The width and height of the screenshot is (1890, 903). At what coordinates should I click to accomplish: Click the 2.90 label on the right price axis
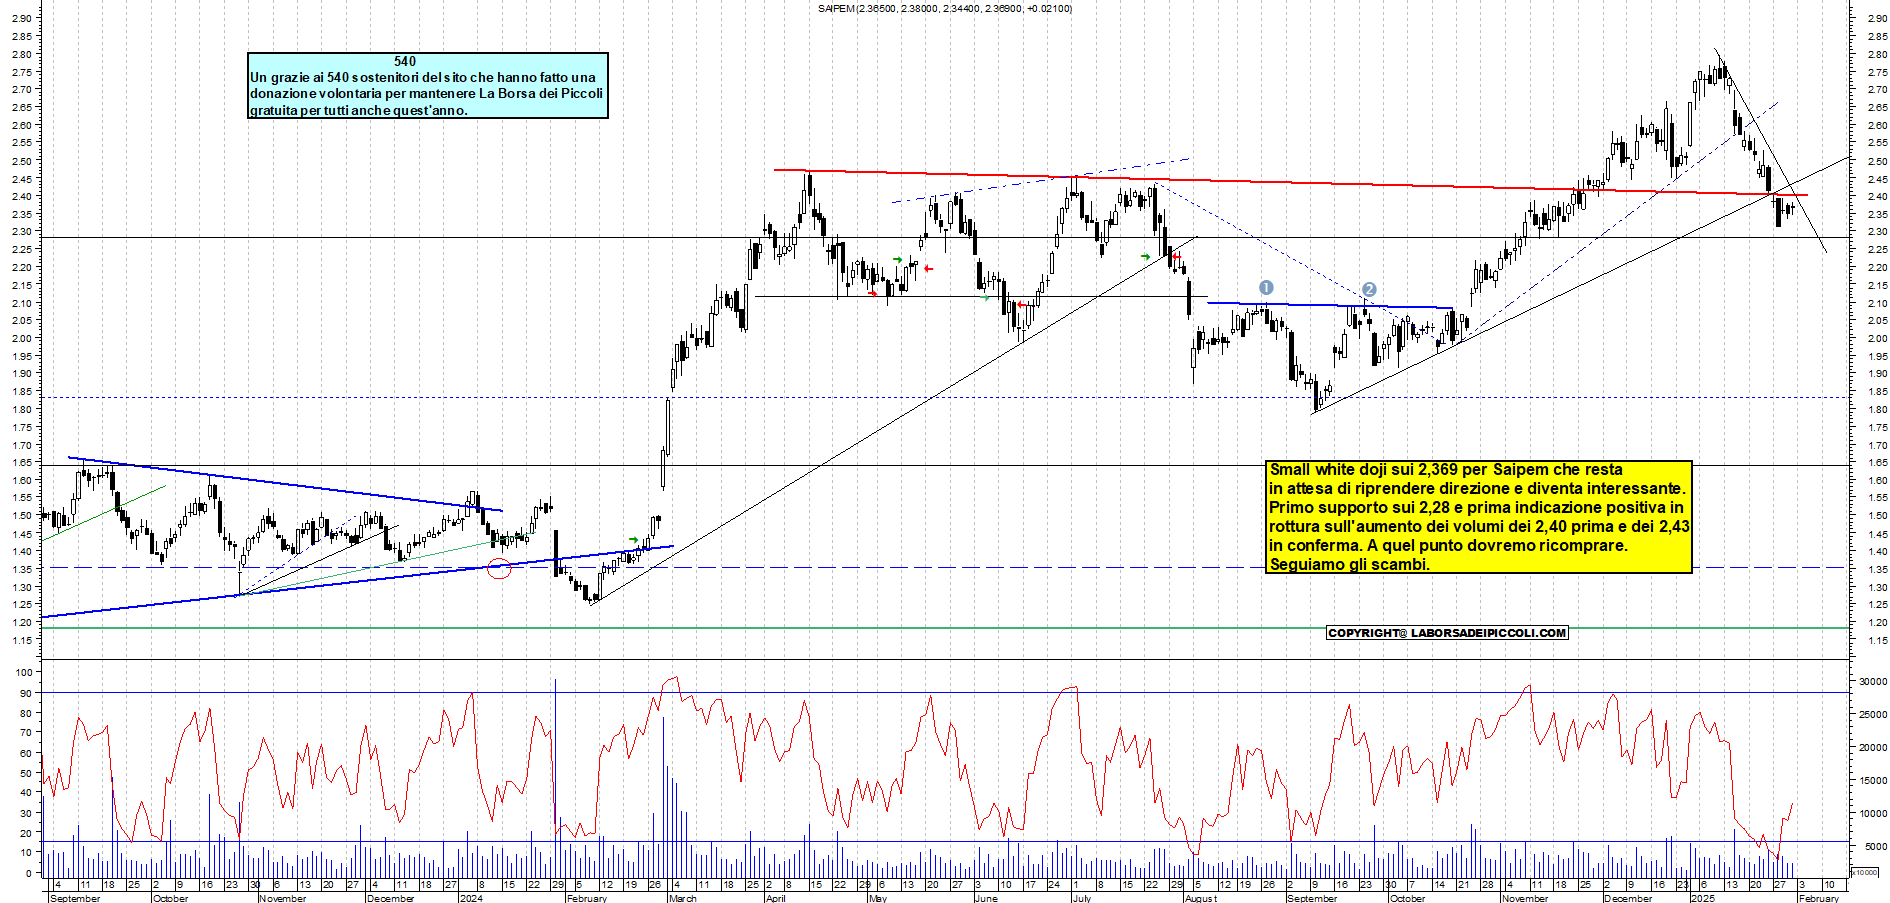[x=1877, y=18]
